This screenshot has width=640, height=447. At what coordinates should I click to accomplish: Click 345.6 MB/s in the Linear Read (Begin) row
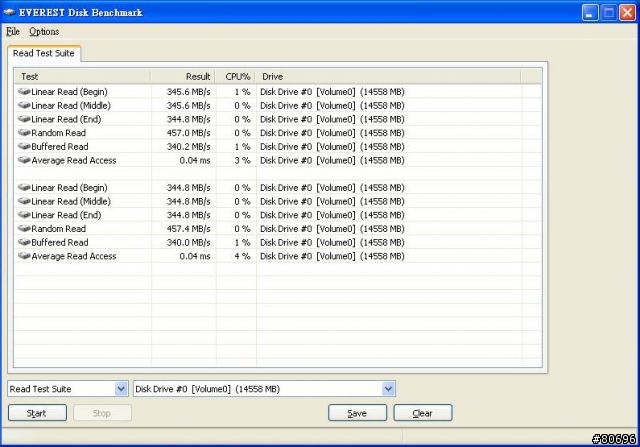189,92
